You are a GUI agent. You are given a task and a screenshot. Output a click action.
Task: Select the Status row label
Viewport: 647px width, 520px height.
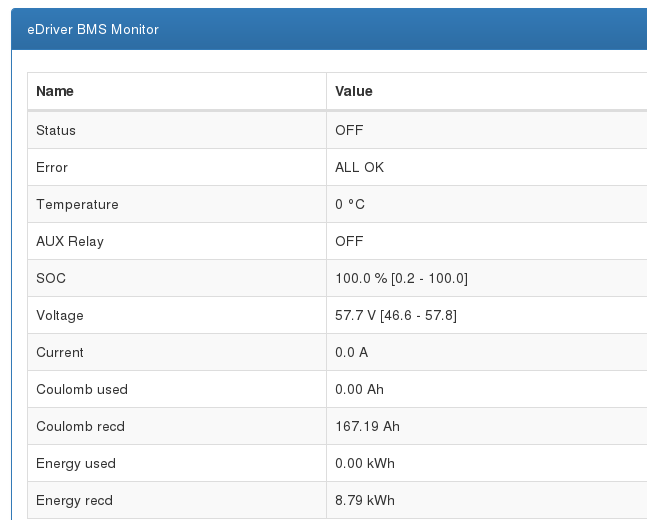point(56,130)
